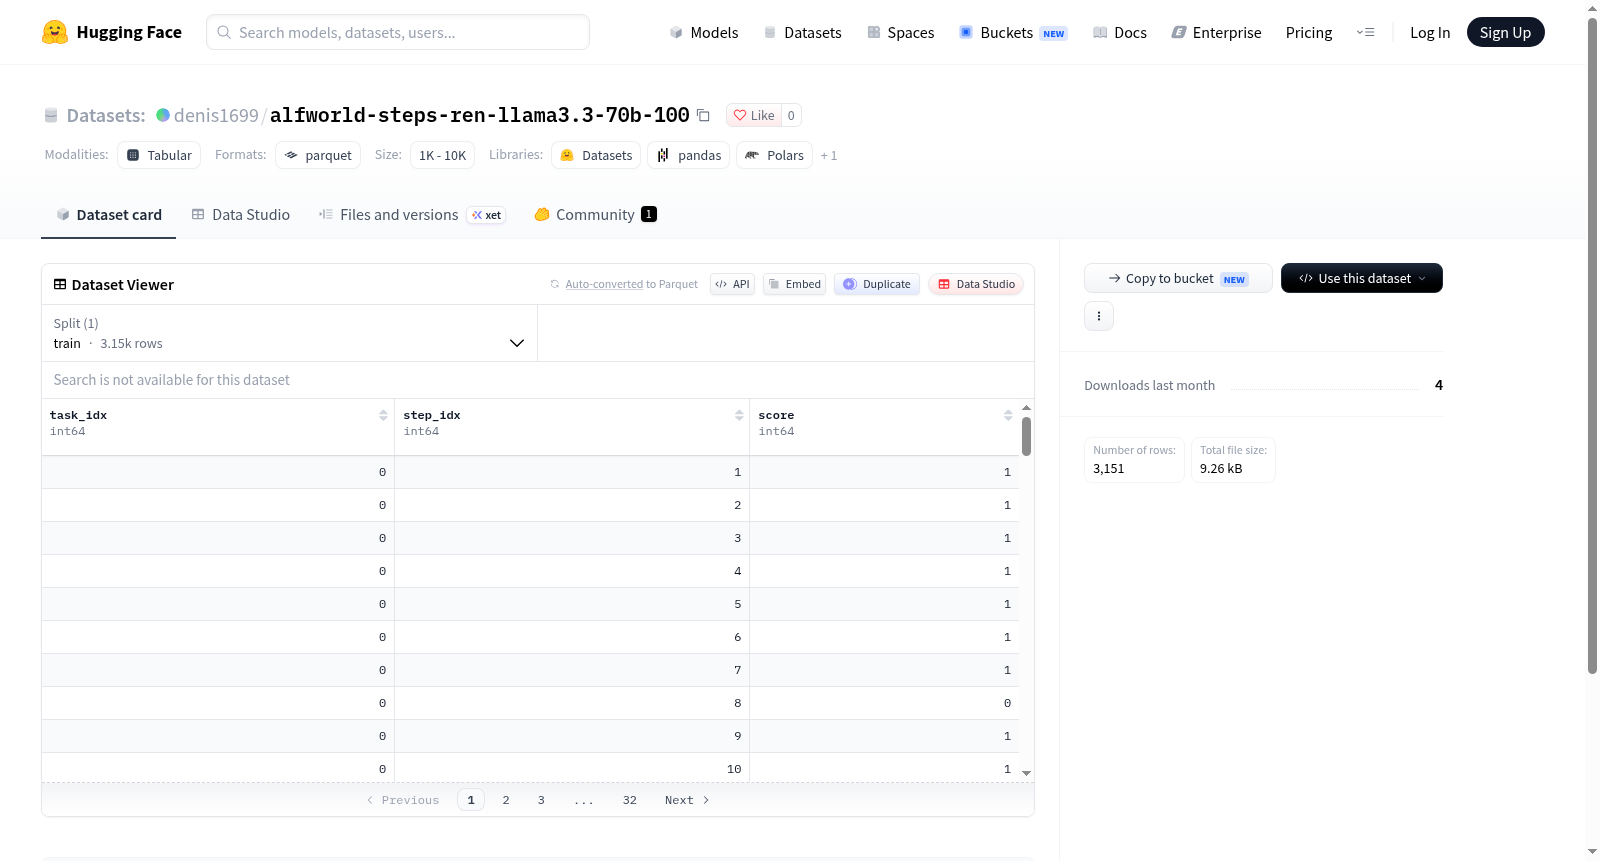The image size is (1600, 861).
Task: Click the API button in viewer
Action: 732,284
